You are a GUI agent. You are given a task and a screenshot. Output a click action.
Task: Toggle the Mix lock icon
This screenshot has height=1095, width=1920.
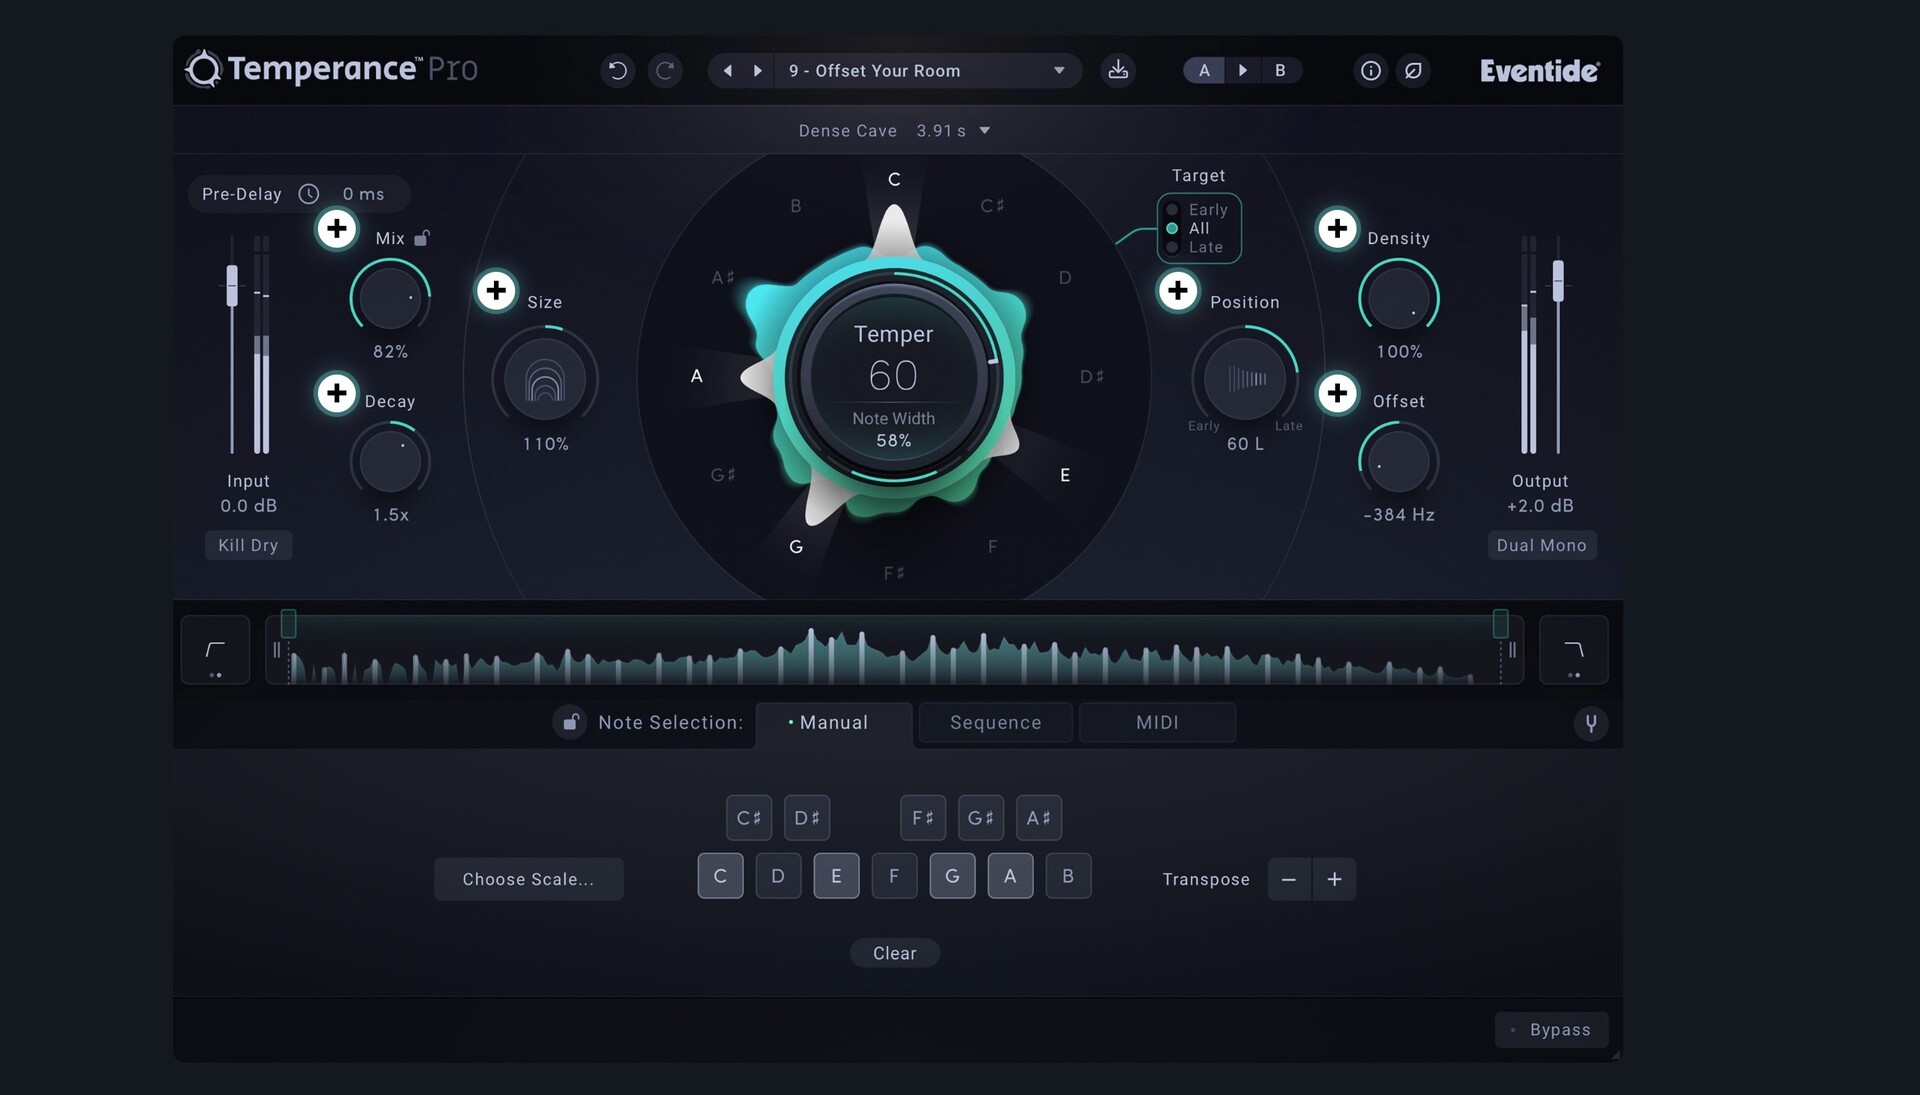422,238
